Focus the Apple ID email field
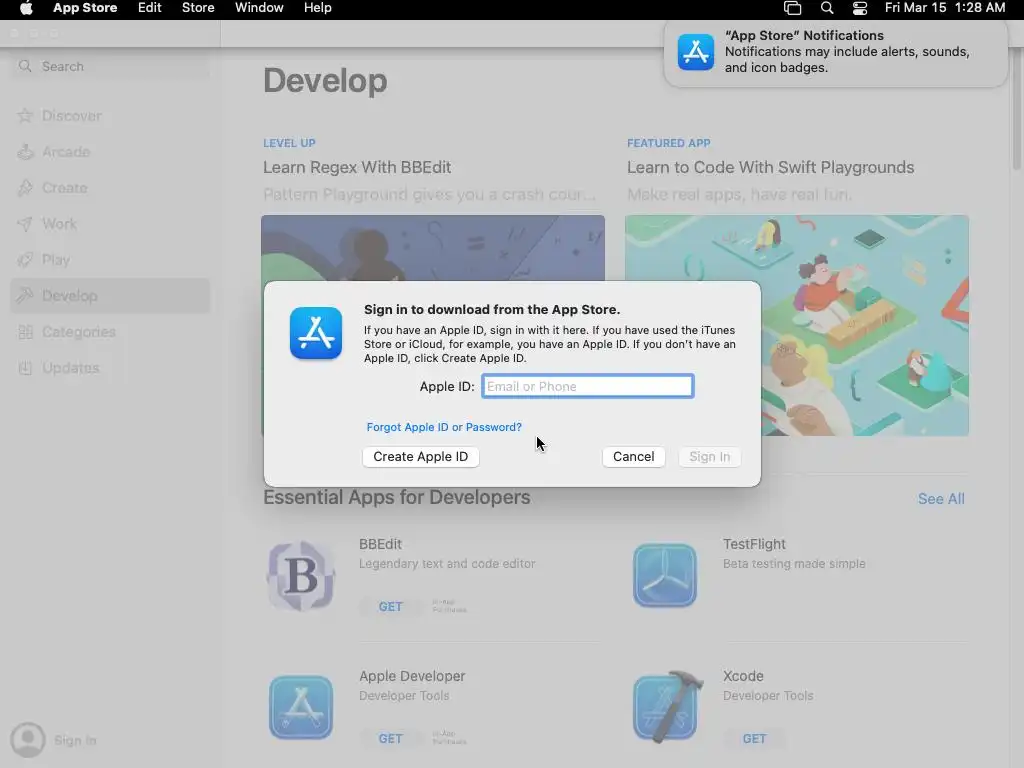The image size is (1024, 768). (x=588, y=386)
